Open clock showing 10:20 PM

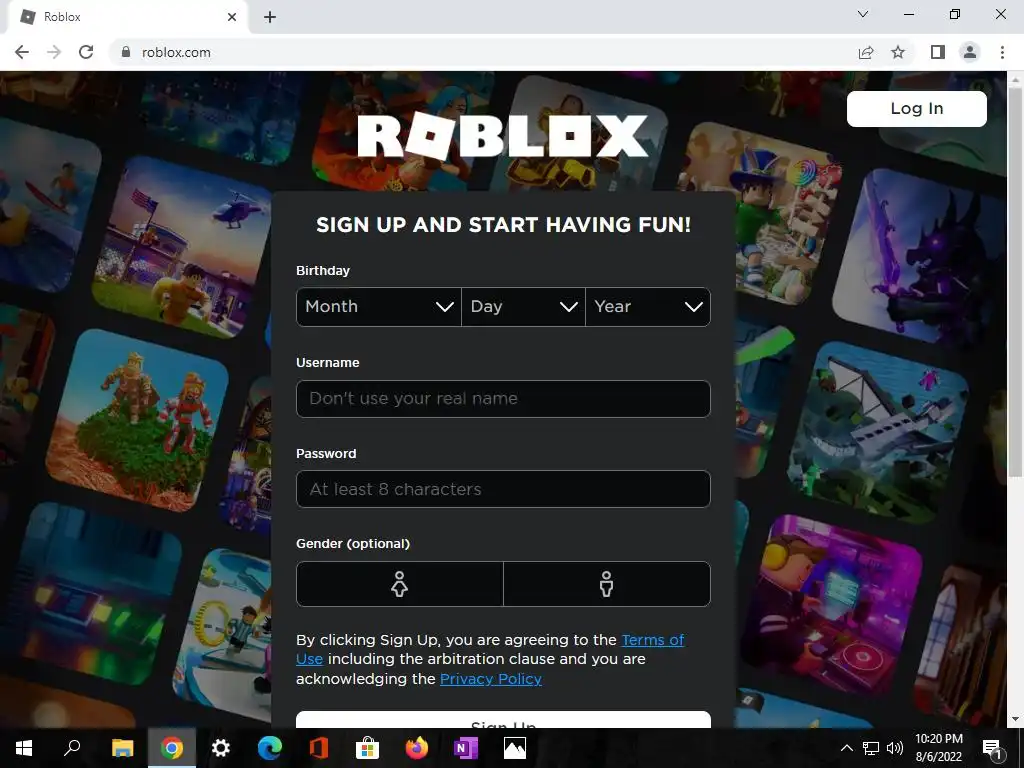[938, 748]
